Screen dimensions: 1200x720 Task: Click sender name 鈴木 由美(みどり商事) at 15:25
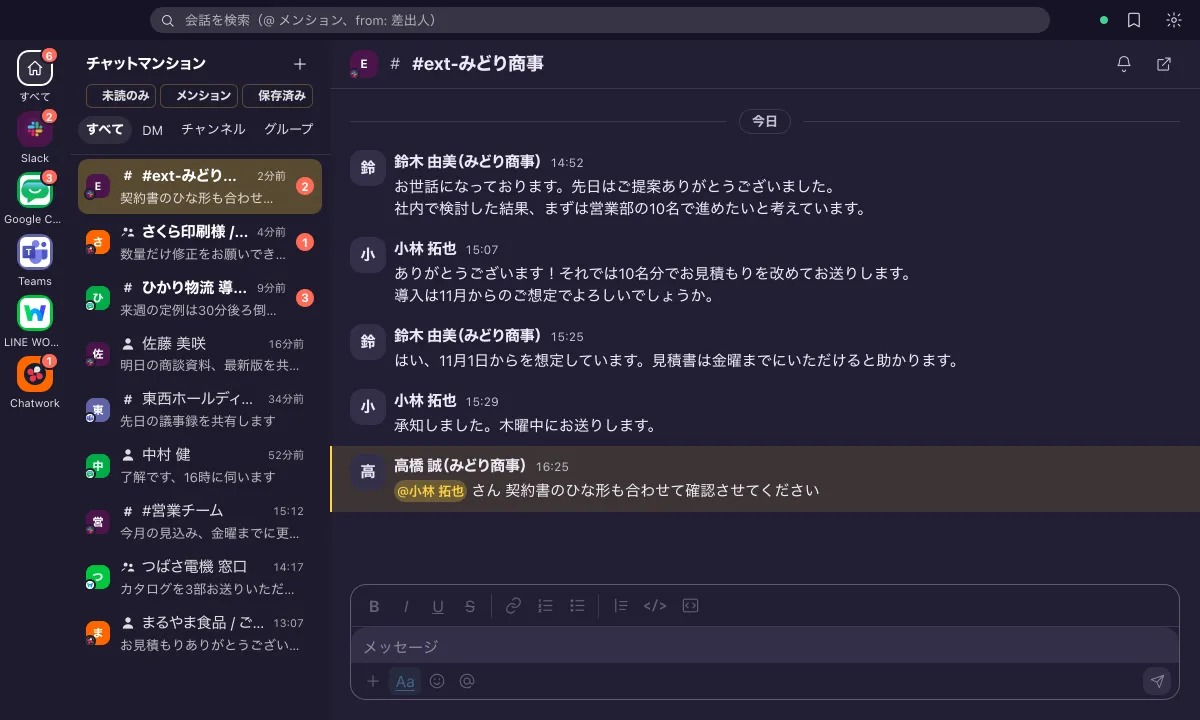click(467, 336)
